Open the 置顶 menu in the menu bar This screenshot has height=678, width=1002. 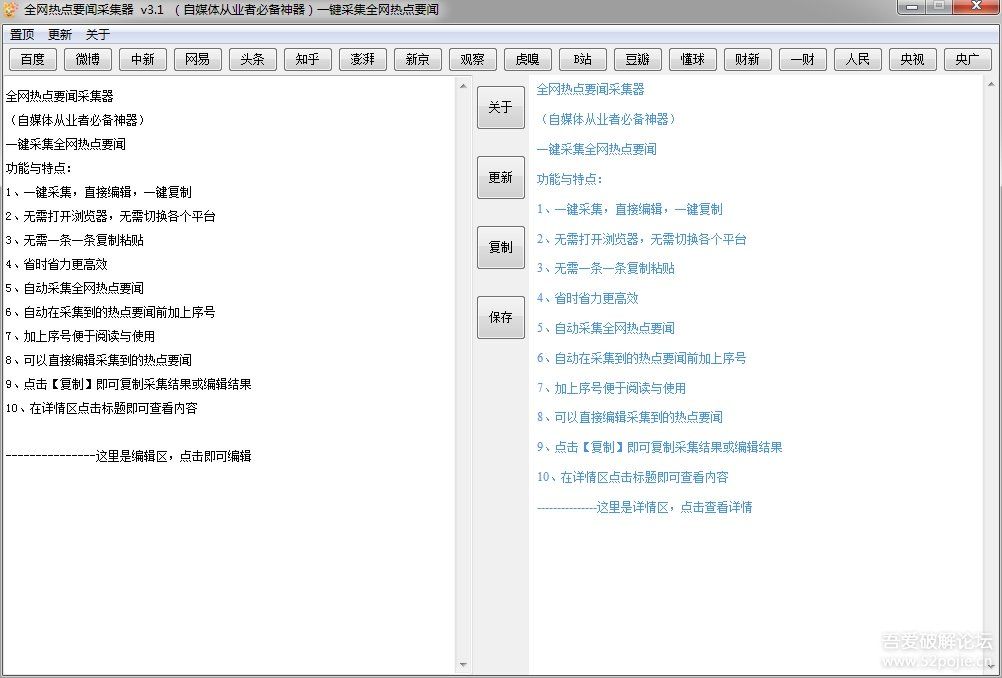(22, 34)
